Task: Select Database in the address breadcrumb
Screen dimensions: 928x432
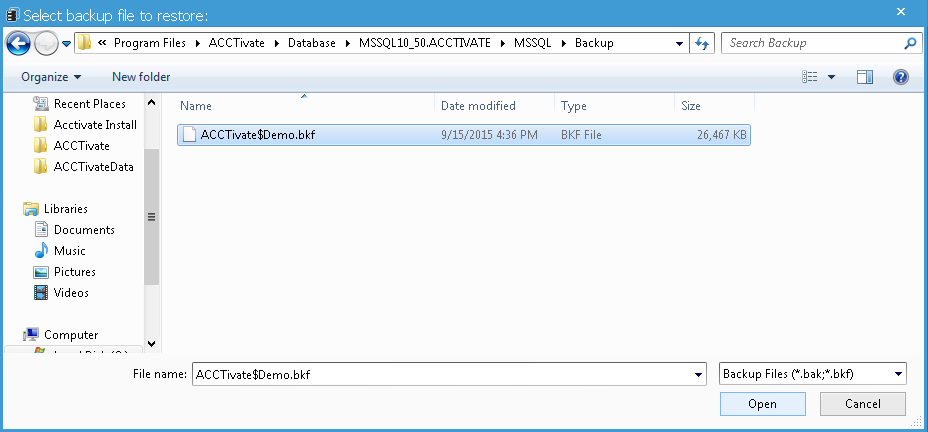Action: point(312,43)
